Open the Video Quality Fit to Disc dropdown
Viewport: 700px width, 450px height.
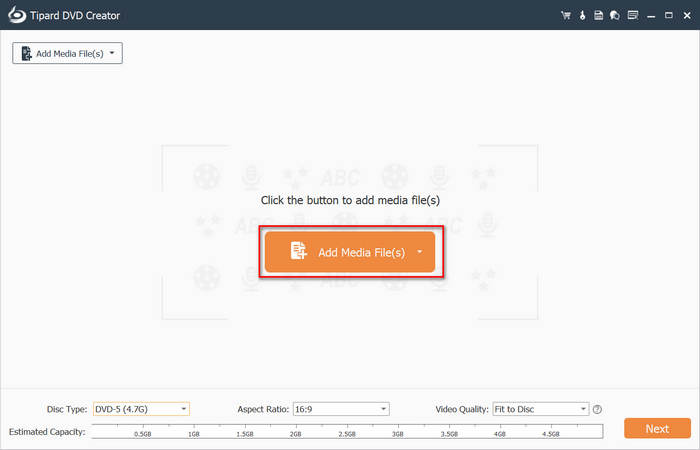[541, 409]
